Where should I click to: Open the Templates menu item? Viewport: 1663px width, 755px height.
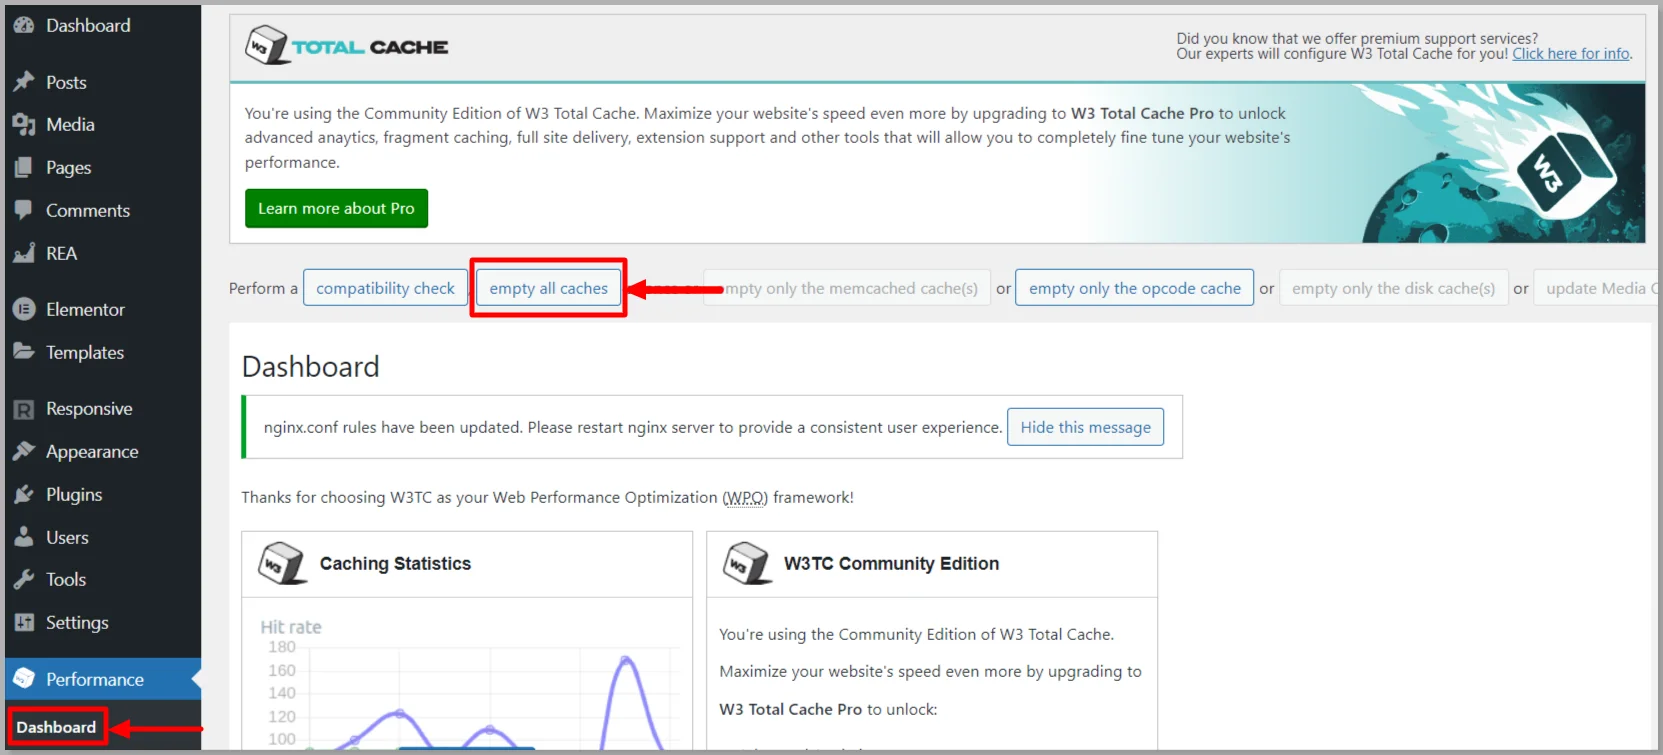tap(102, 352)
